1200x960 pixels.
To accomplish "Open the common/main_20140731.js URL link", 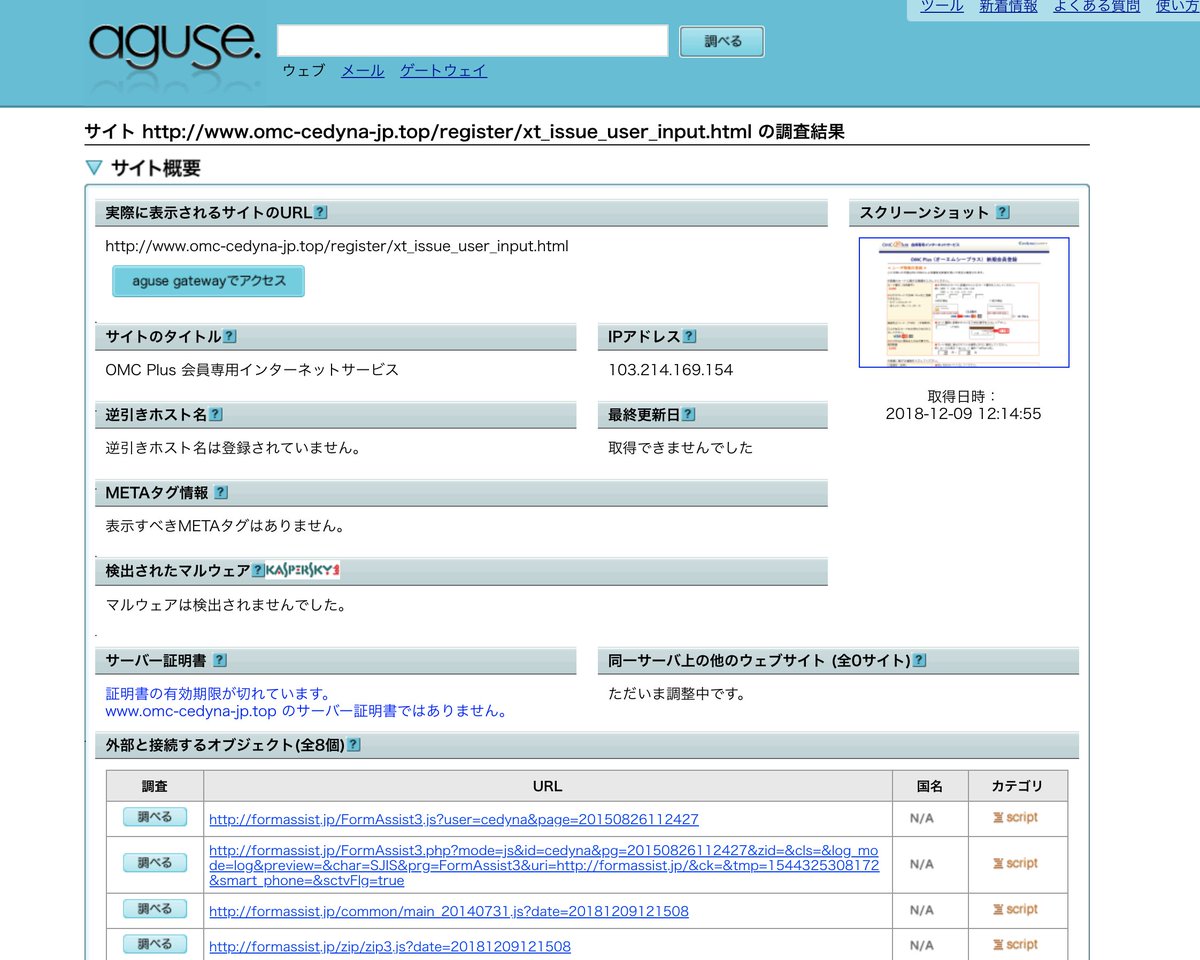I will click(449, 911).
